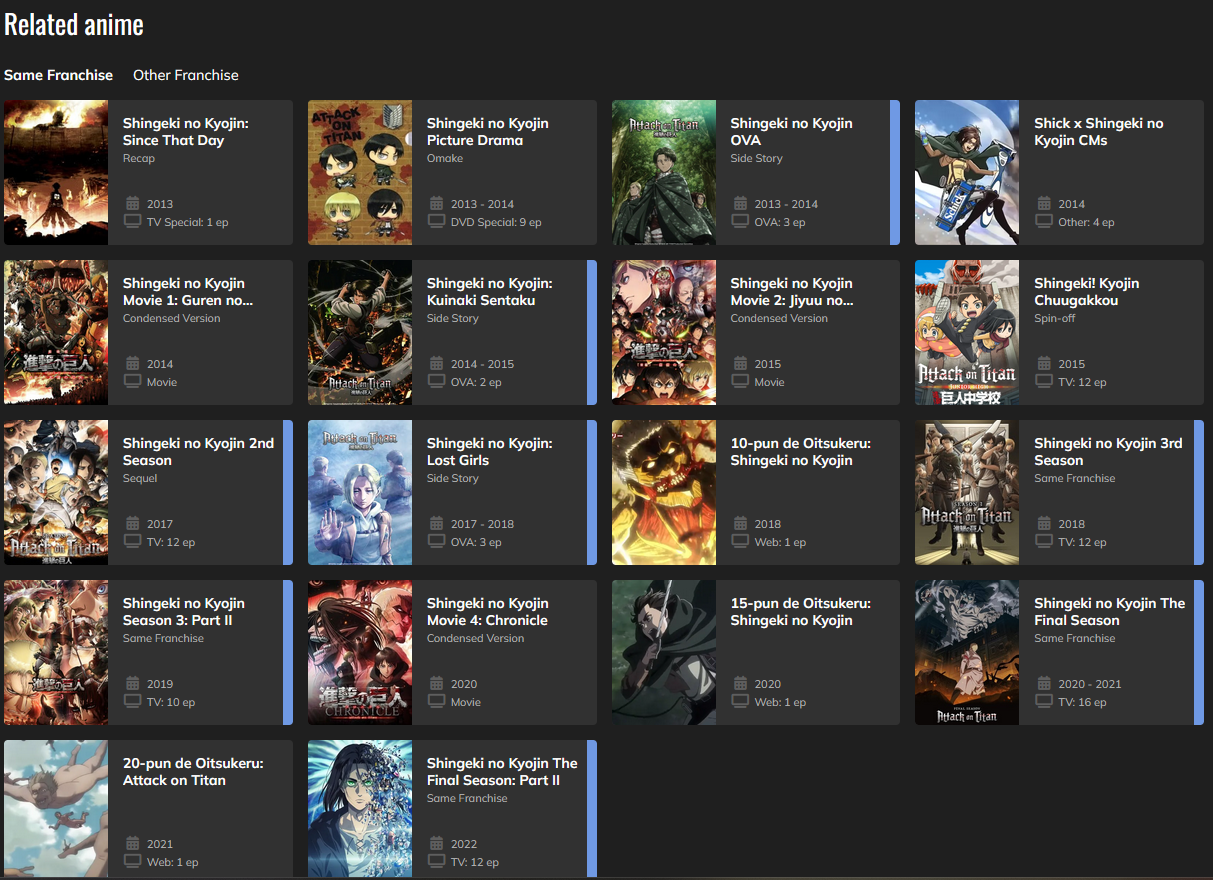Click title Shick x Shingeki no Kyojin CMs
Viewport: 1213px width, 880px height.
coord(1099,132)
